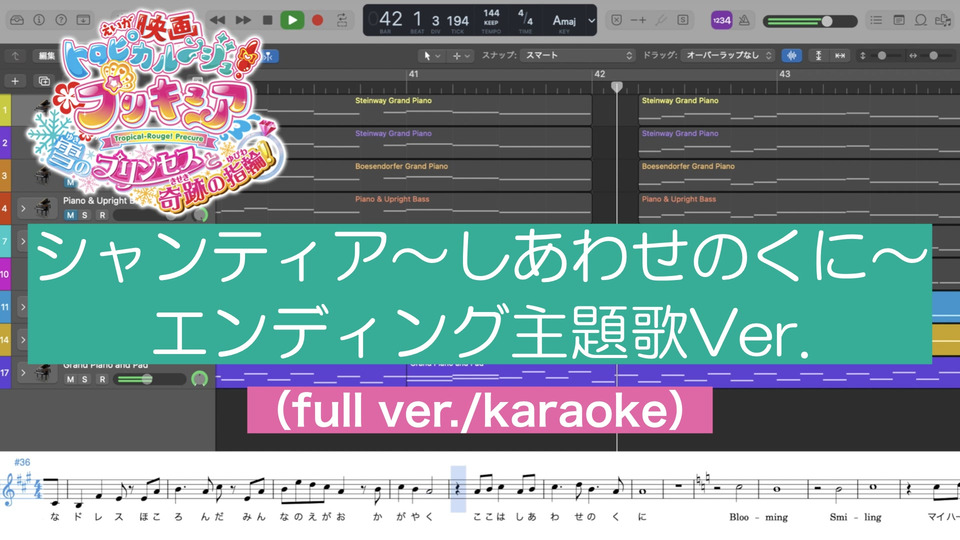The height and width of the screenshot is (540, 960).
Task: Click the duplicate track icon
Action: click(44, 81)
